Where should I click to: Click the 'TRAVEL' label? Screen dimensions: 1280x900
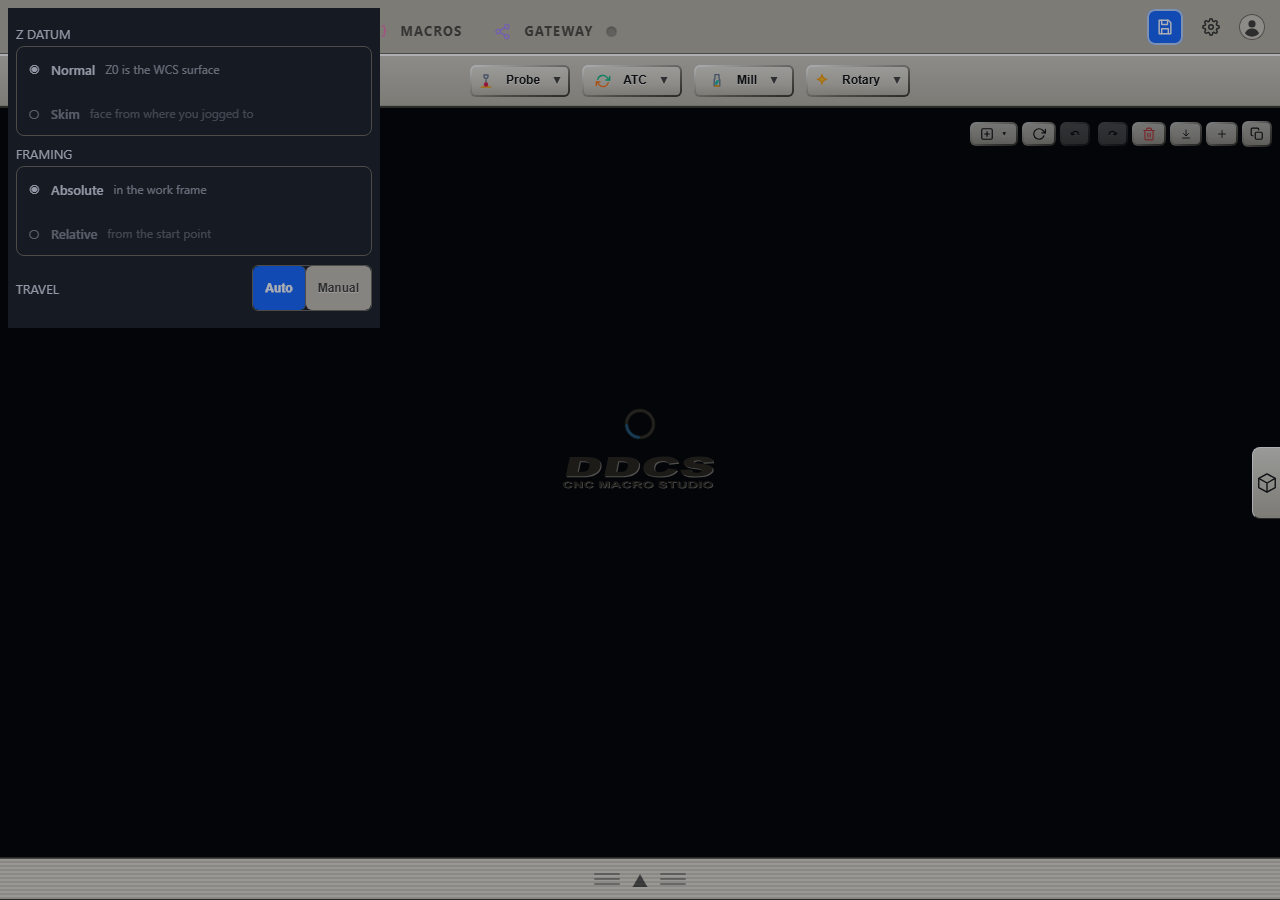pyautogui.click(x=37, y=289)
